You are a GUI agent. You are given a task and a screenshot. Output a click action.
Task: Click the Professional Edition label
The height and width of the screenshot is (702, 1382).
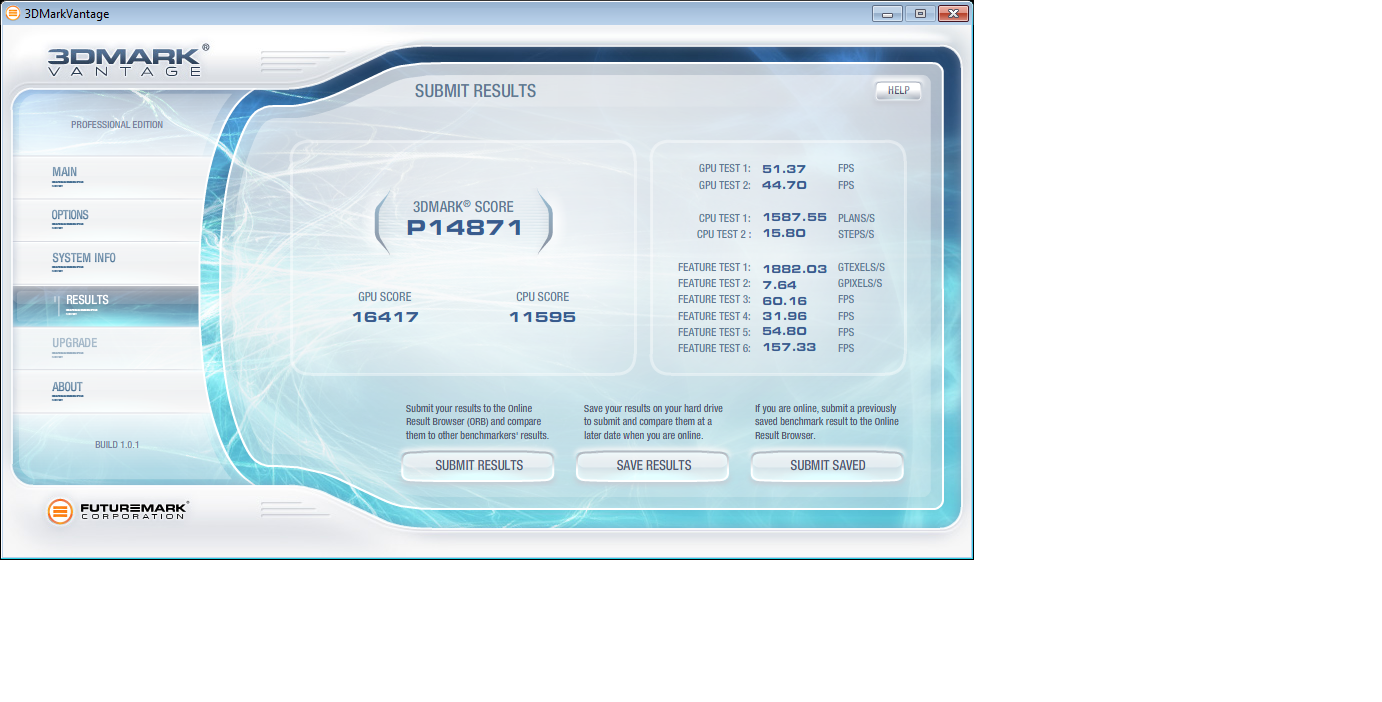(117, 125)
